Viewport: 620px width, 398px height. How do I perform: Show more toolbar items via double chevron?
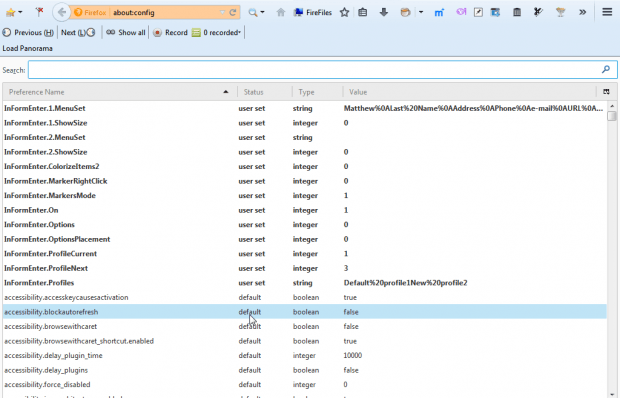(x=582, y=13)
